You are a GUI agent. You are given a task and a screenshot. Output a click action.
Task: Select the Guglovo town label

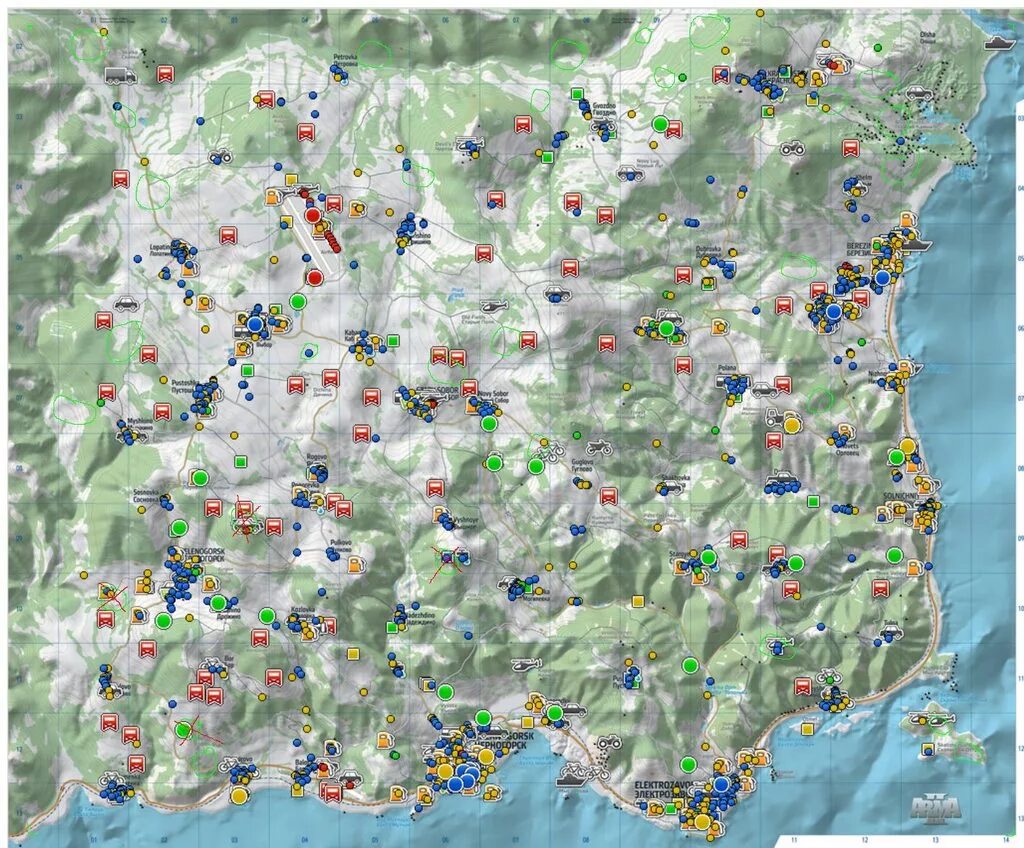click(x=581, y=465)
